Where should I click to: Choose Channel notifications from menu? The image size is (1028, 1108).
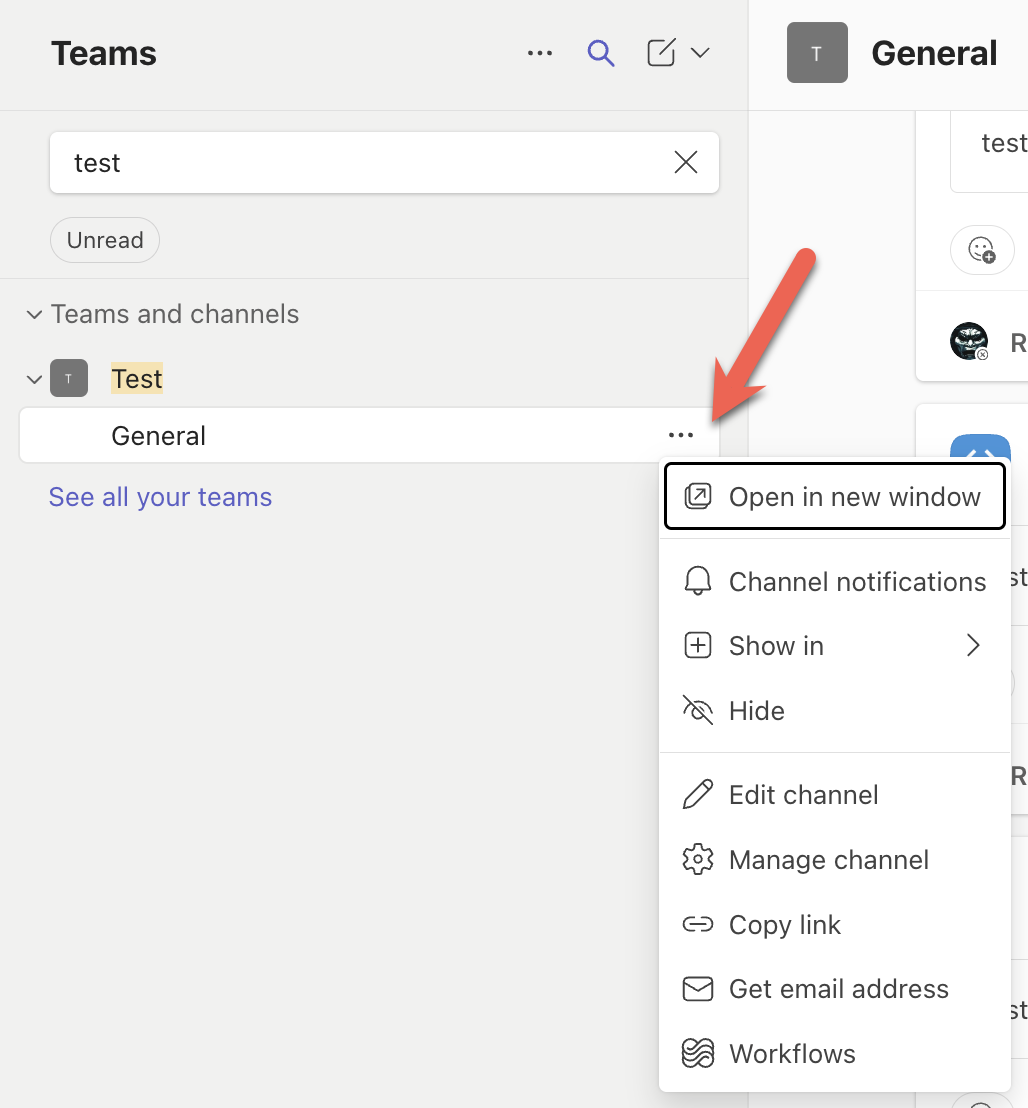click(x=834, y=582)
